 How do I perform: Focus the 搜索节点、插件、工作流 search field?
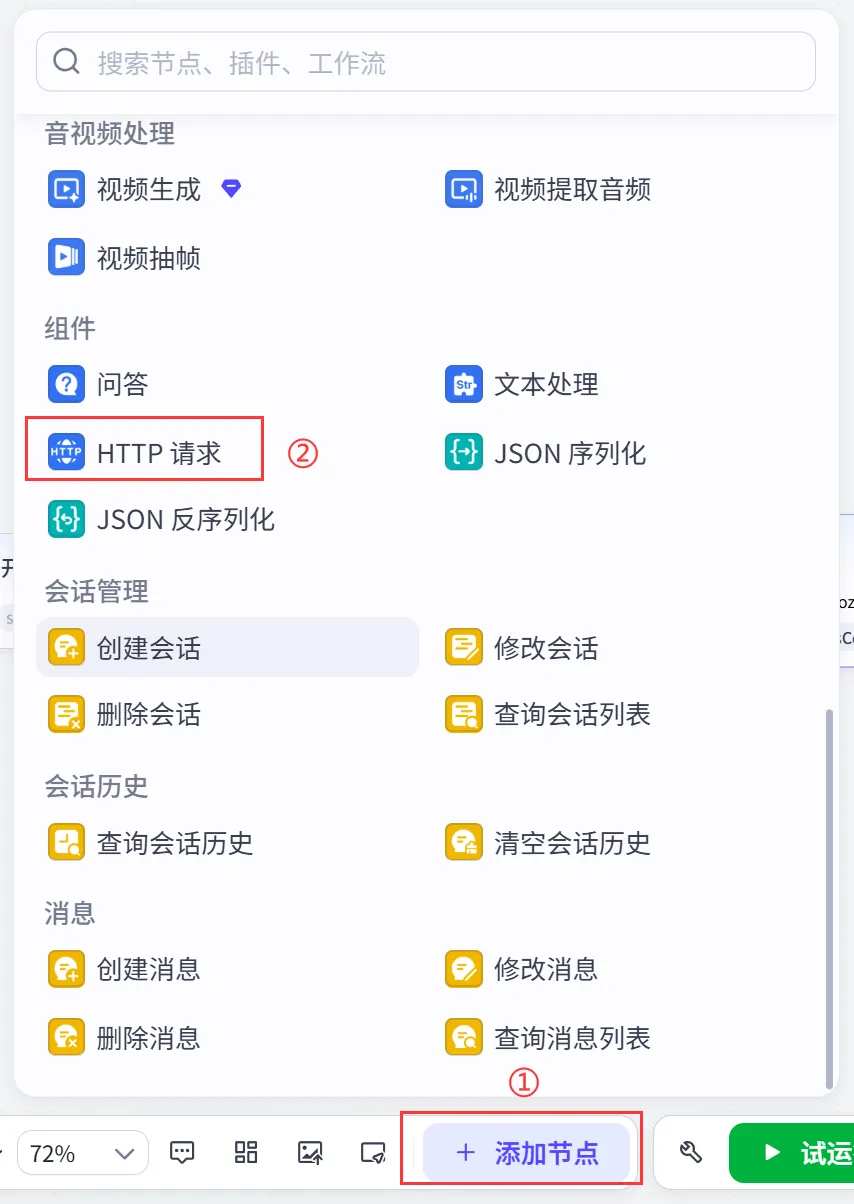[426, 63]
